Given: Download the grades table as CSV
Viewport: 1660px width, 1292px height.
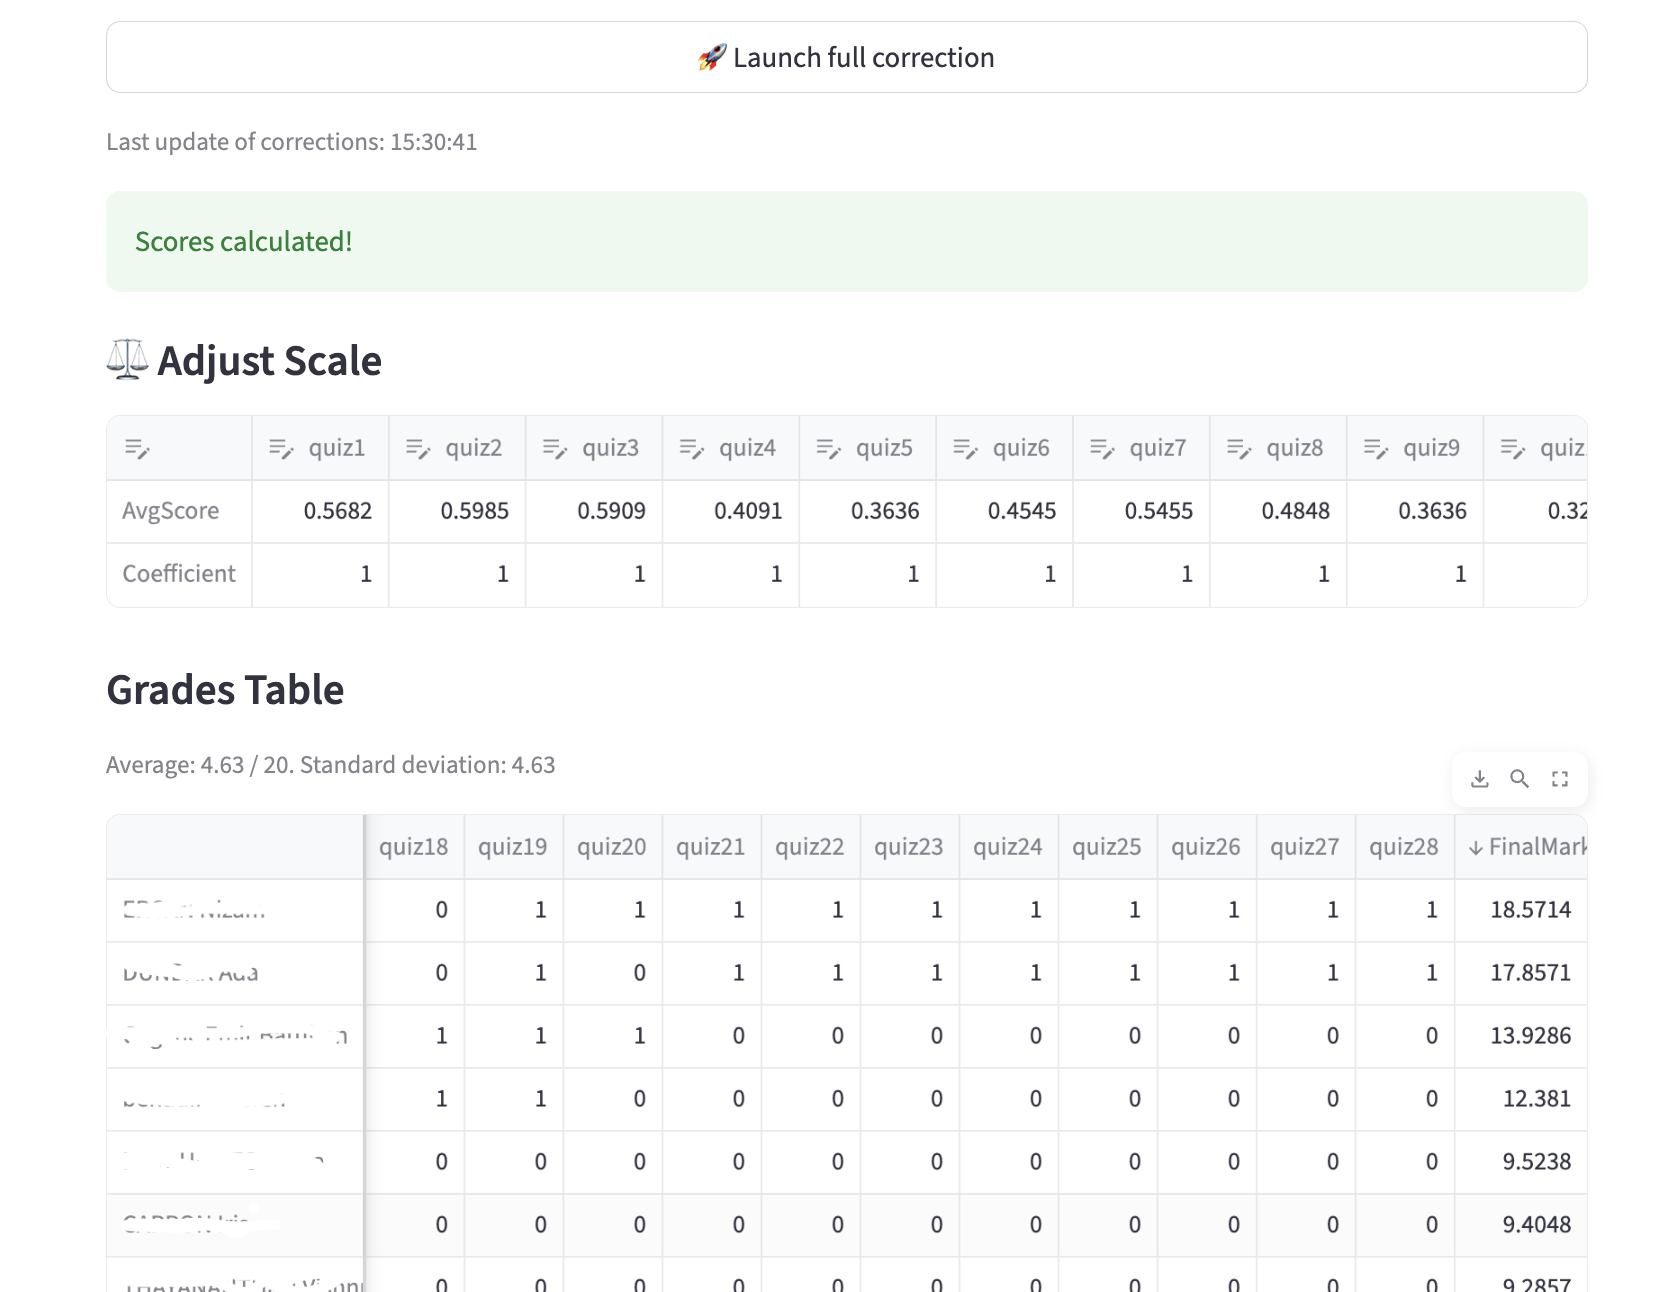Looking at the screenshot, I should 1480,779.
